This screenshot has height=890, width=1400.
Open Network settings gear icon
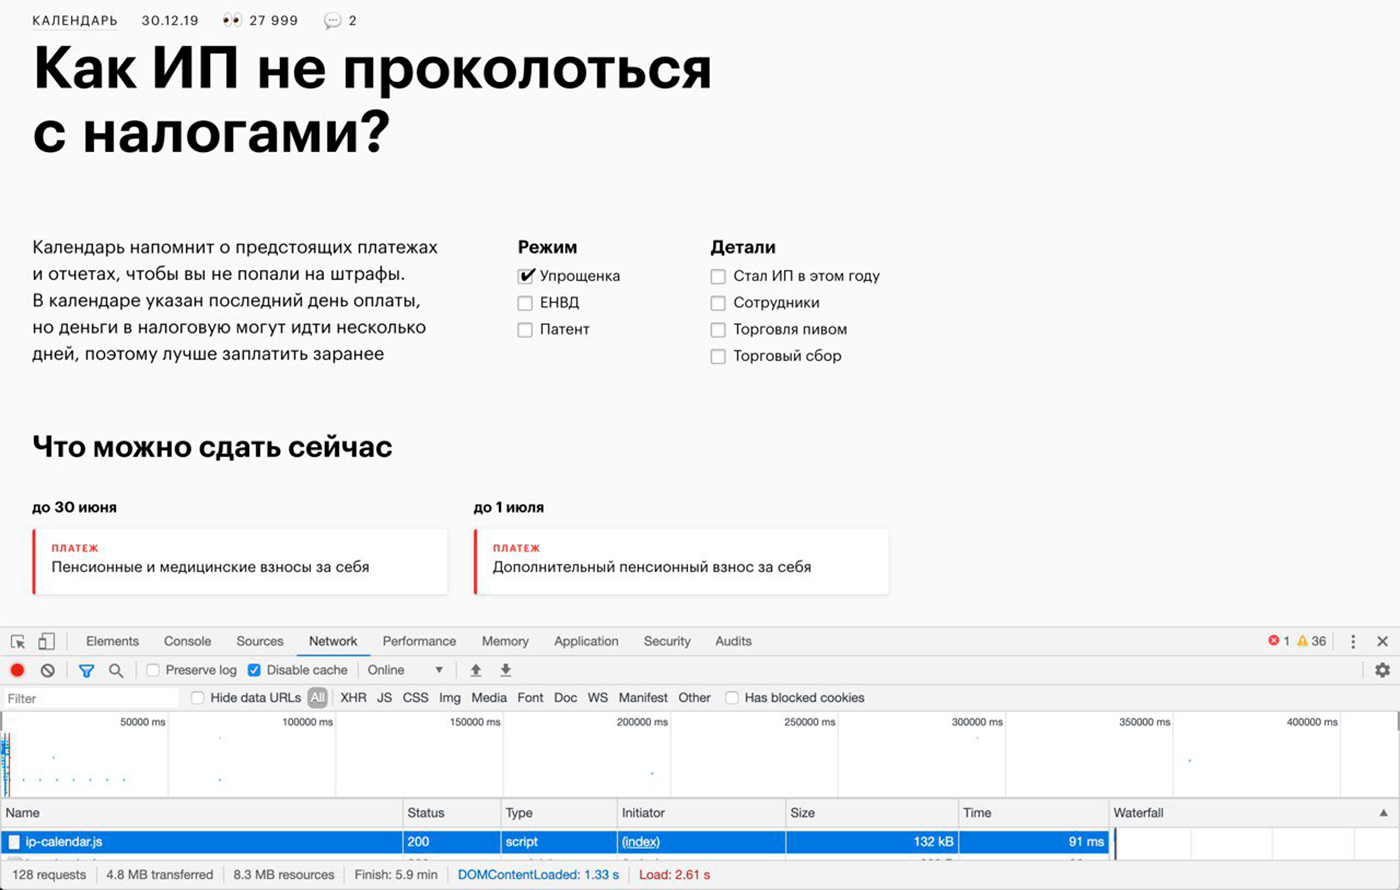(x=1382, y=670)
